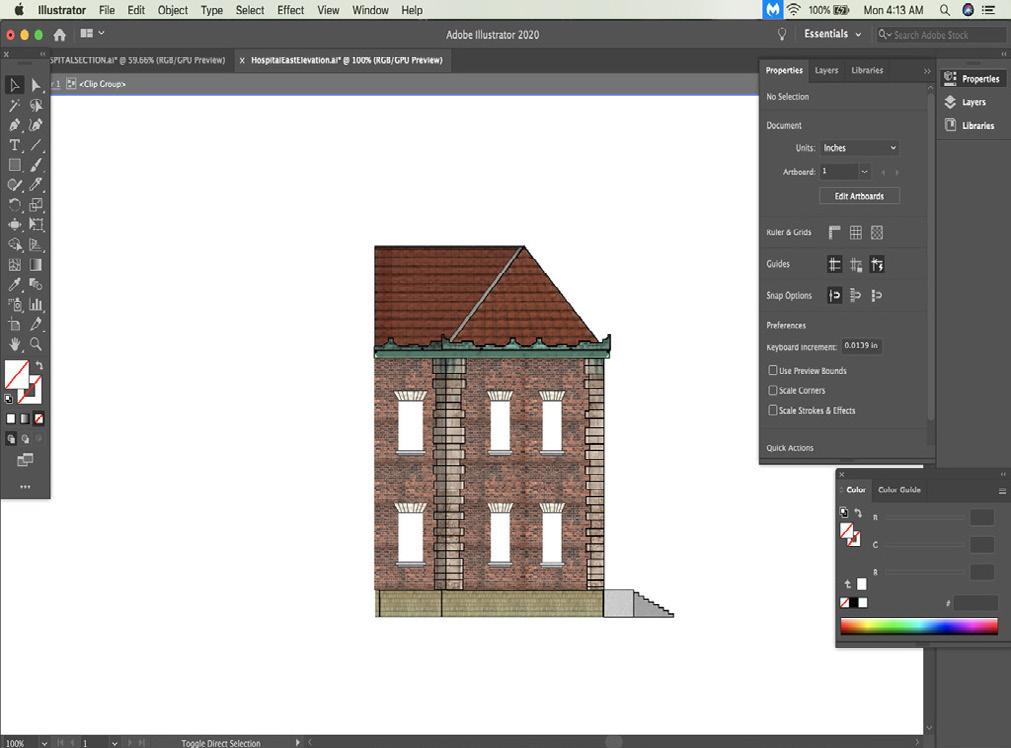Enable Use Preview Bounds checkbox
The width and height of the screenshot is (1011, 748).
(773, 371)
